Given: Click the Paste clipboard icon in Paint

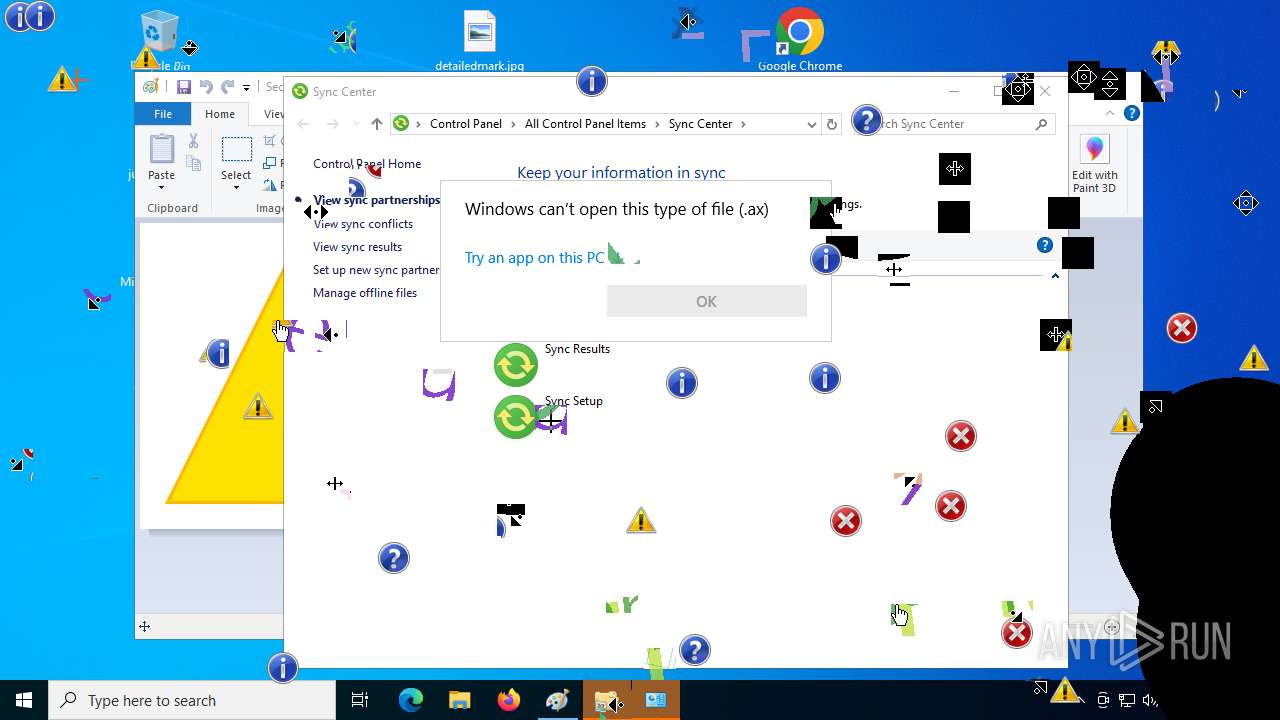Looking at the screenshot, I should point(161,149).
